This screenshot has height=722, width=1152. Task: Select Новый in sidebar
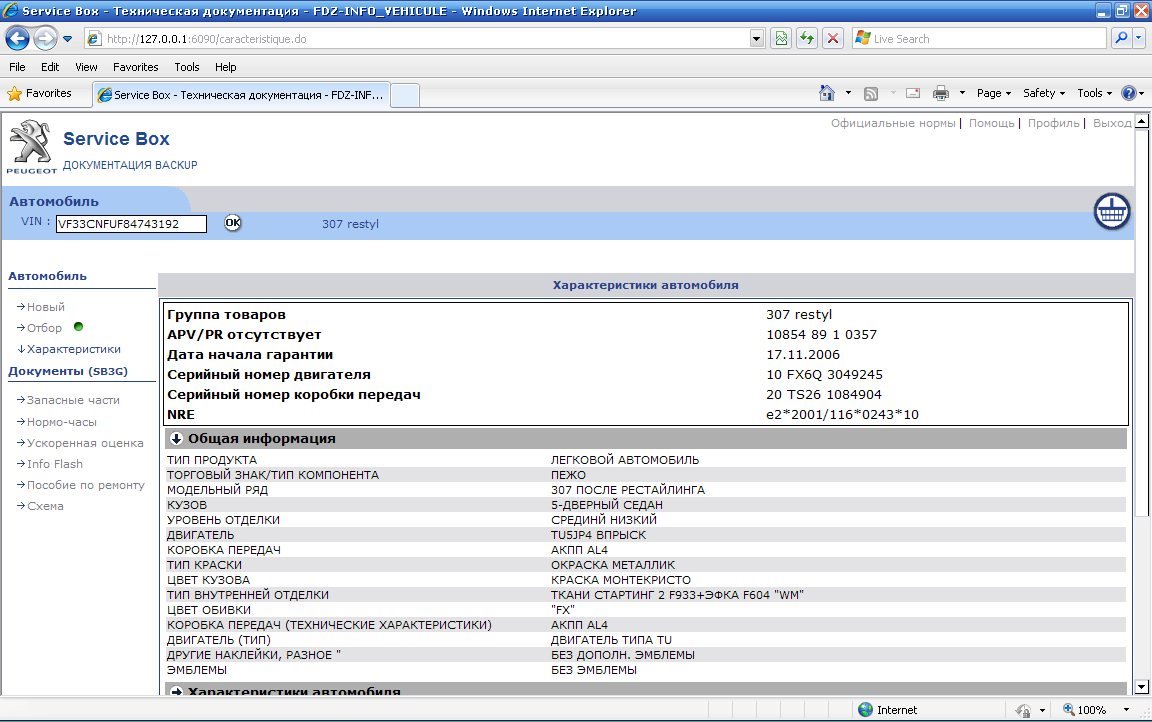[46, 307]
